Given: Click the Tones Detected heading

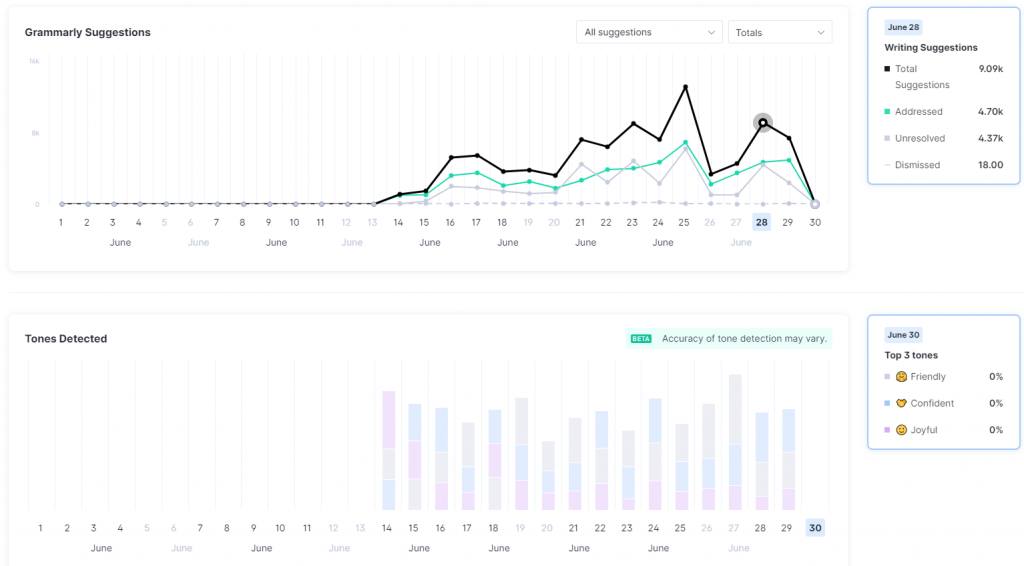Looking at the screenshot, I should (x=66, y=339).
